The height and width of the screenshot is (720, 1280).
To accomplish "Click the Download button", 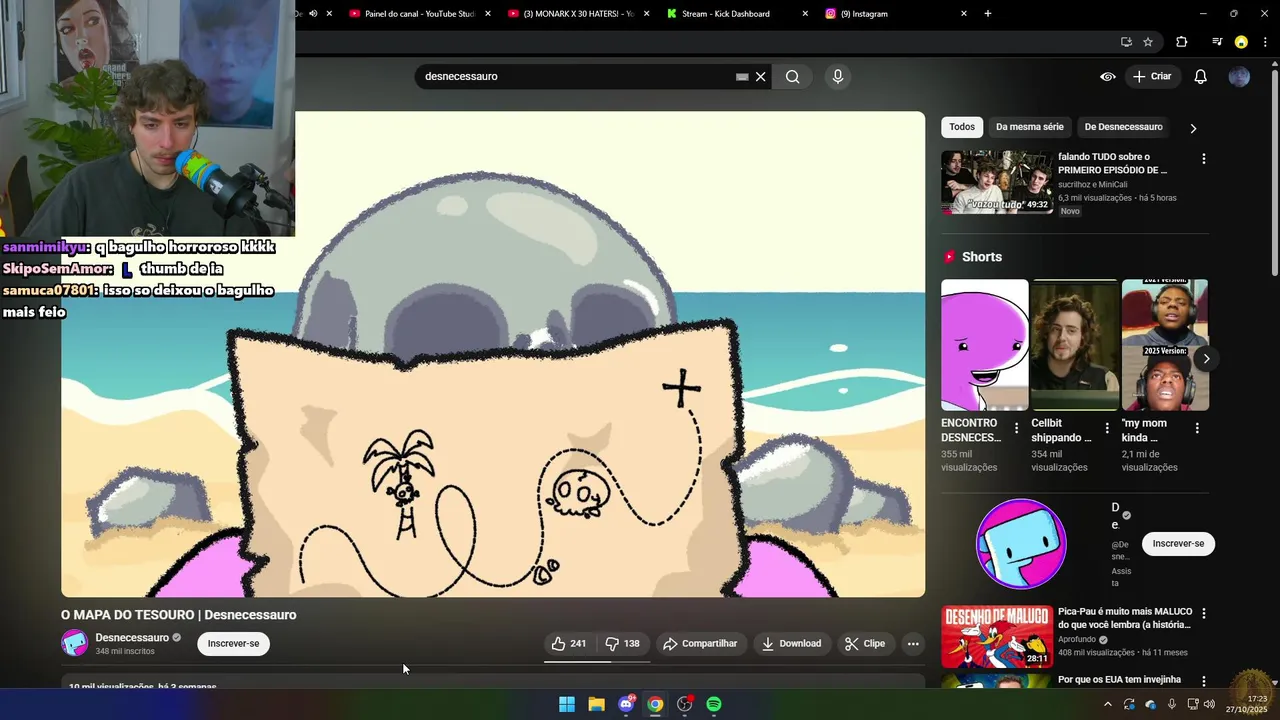I will pyautogui.click(x=791, y=644).
